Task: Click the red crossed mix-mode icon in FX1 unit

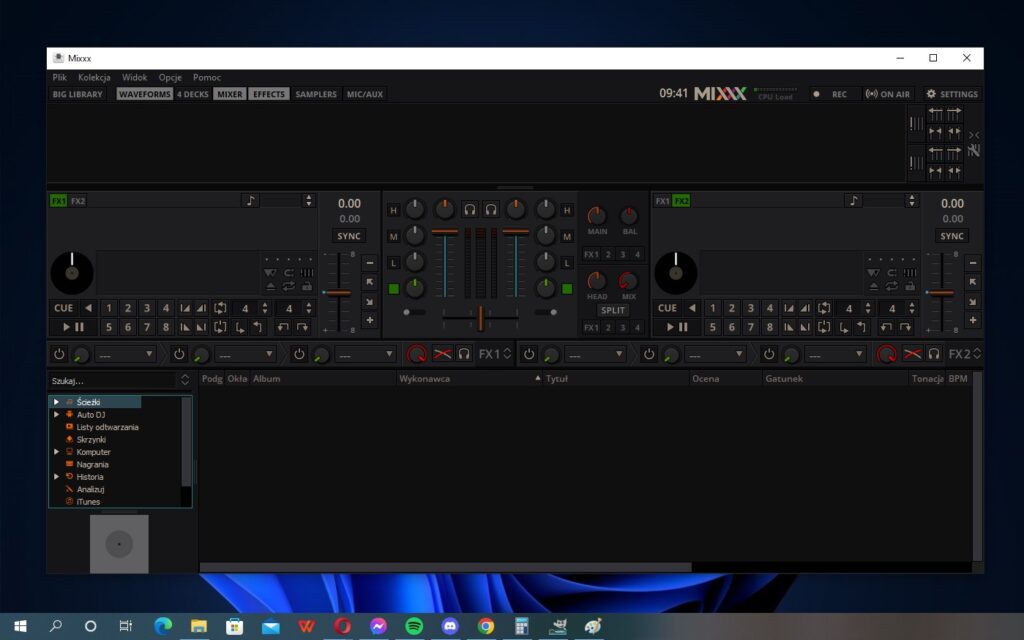Action: [x=442, y=354]
